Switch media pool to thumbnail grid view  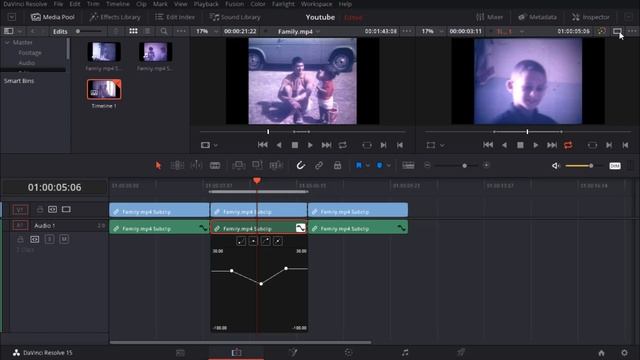coord(133,31)
